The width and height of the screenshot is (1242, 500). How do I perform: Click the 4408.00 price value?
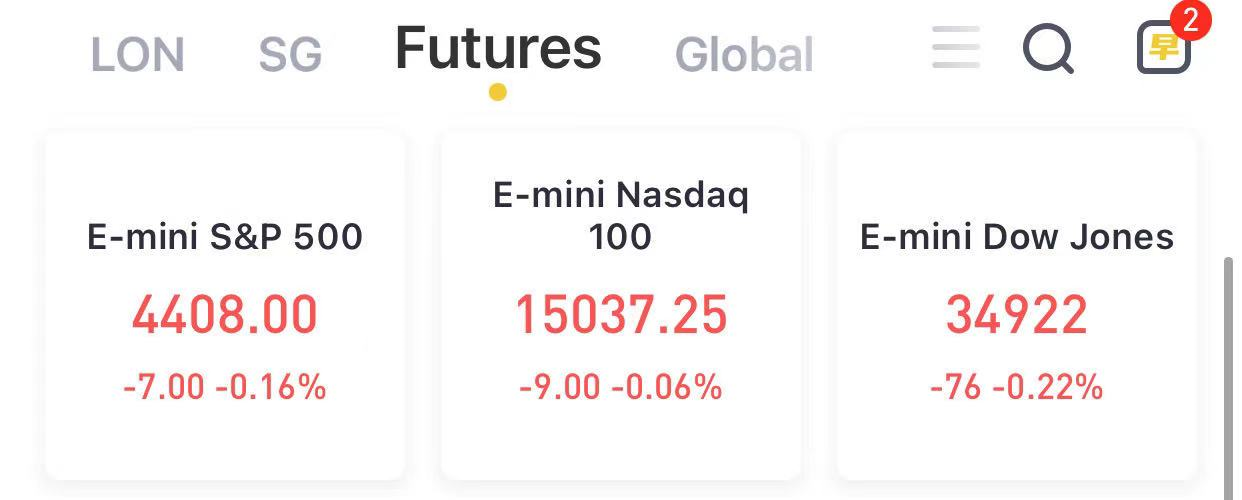click(x=225, y=315)
